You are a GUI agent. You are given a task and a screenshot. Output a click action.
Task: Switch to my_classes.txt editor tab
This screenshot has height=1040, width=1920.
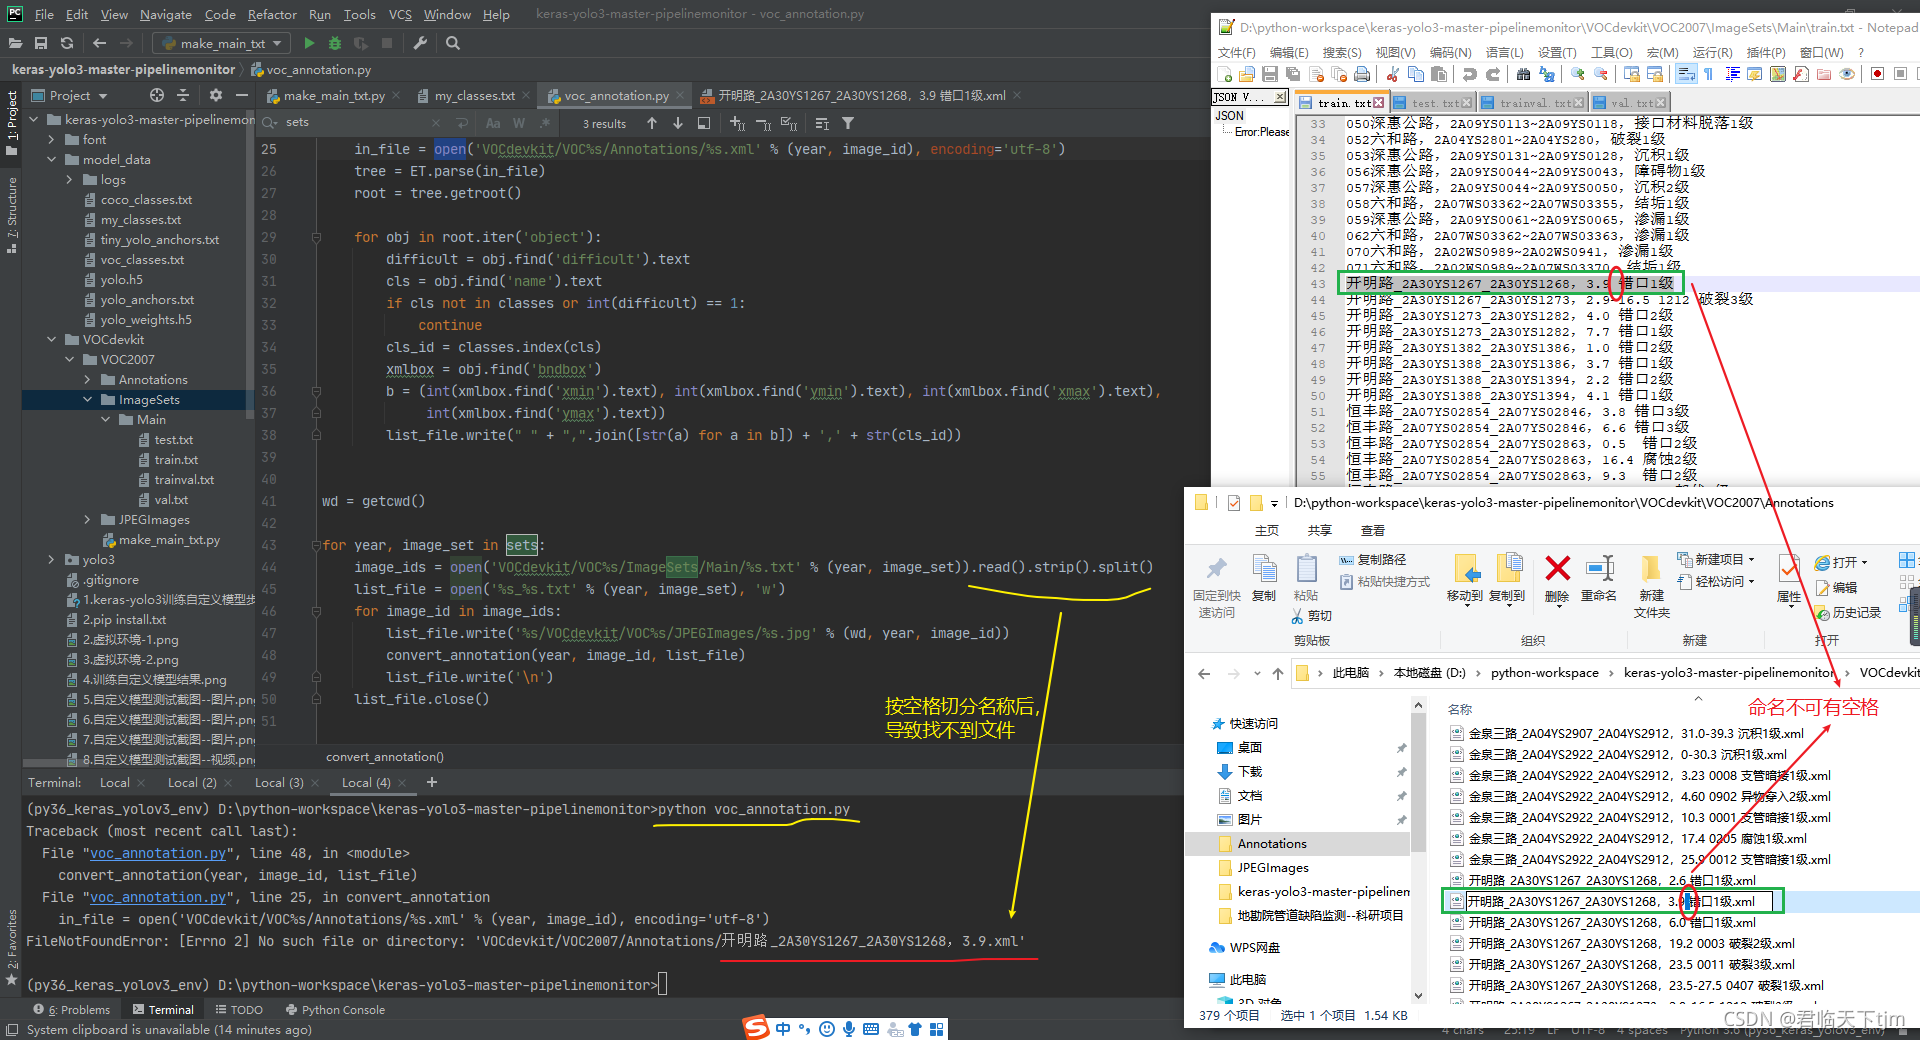472,95
